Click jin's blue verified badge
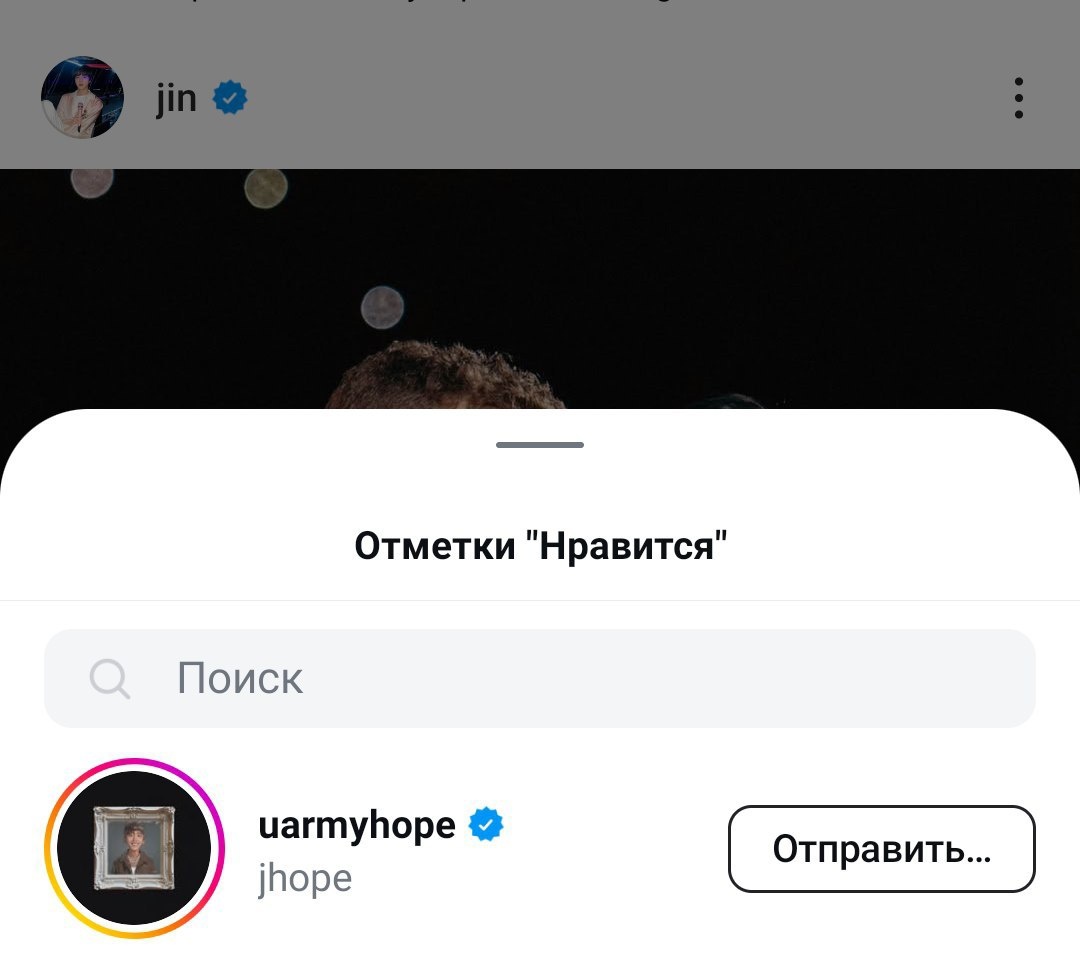 pos(230,97)
